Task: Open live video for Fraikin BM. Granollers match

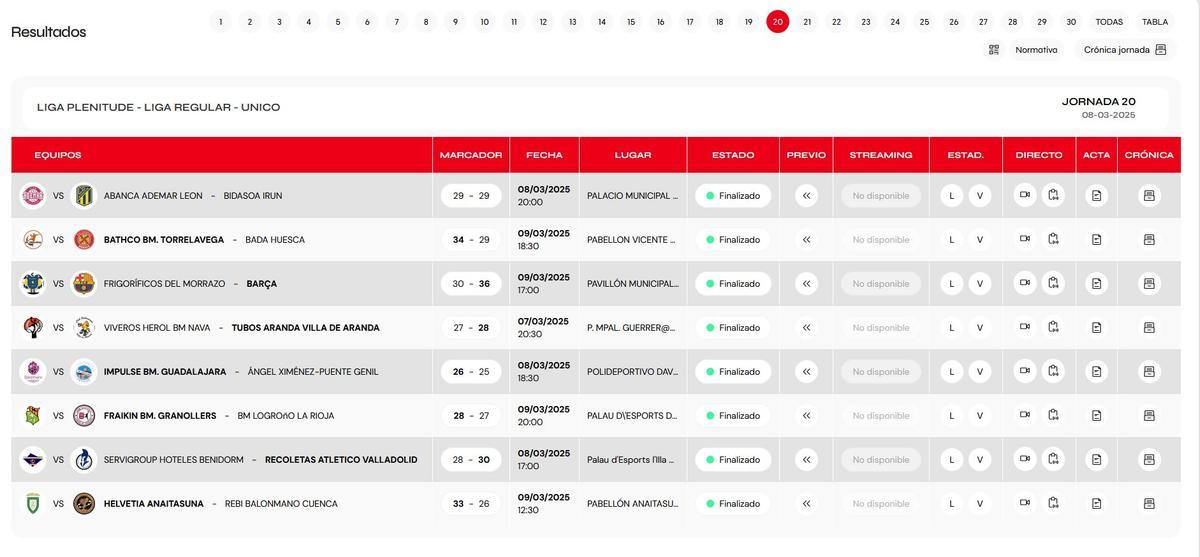Action: pyautogui.click(x=1025, y=416)
